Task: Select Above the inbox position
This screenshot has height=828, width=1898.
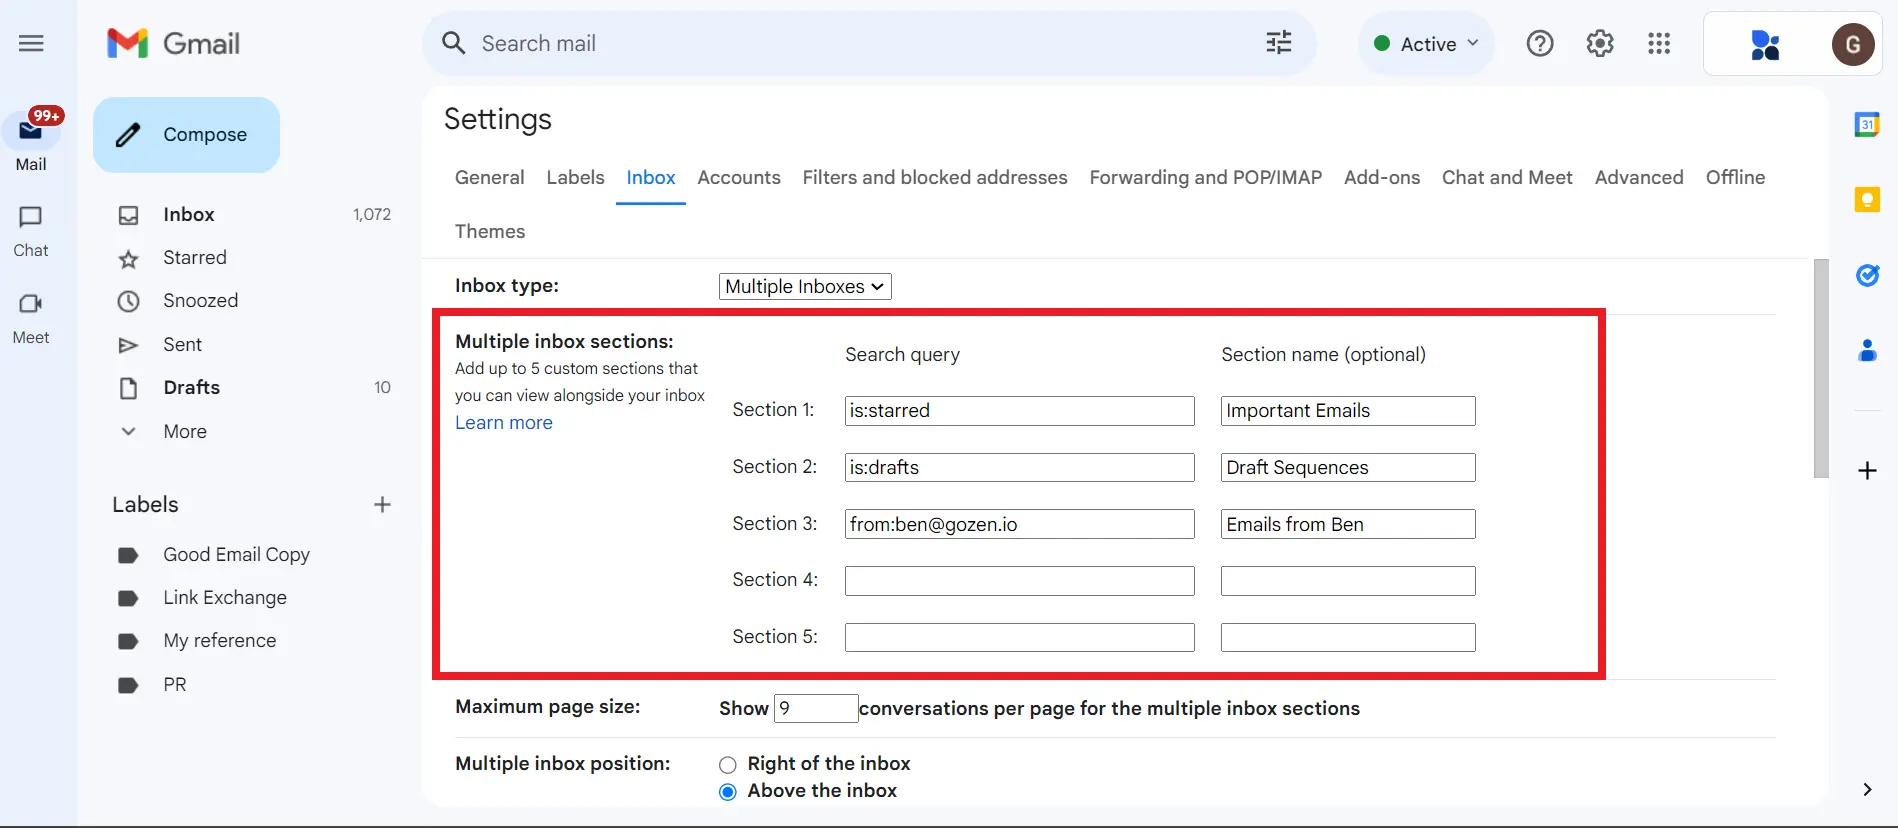Action: pyautogui.click(x=728, y=792)
